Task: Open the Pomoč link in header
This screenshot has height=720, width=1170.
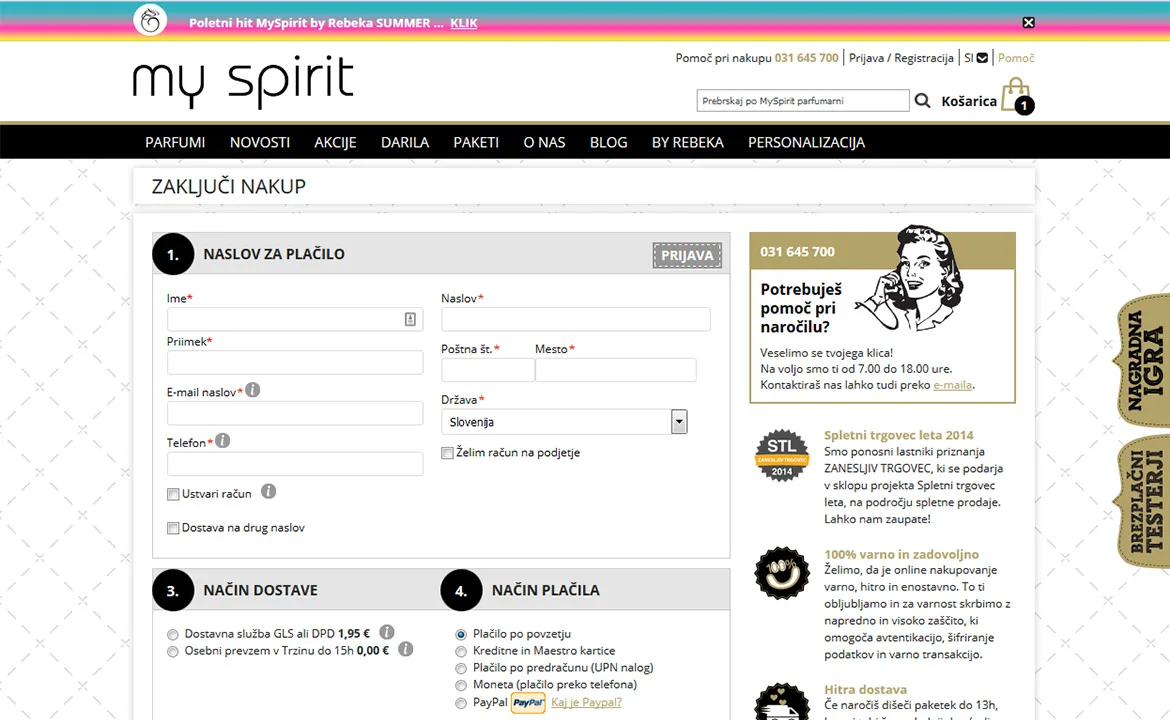Action: click(x=1016, y=57)
